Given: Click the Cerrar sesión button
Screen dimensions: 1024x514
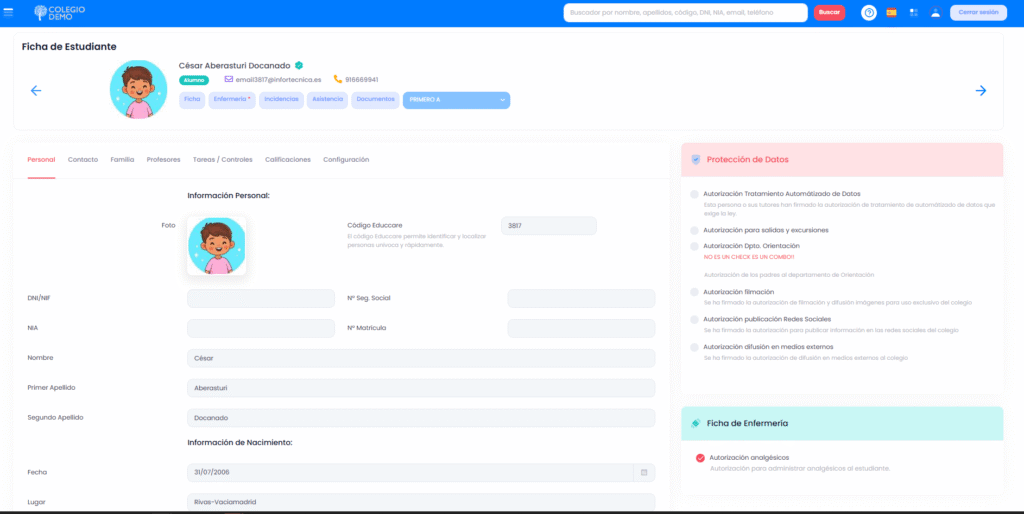Looking at the screenshot, I should (977, 13).
